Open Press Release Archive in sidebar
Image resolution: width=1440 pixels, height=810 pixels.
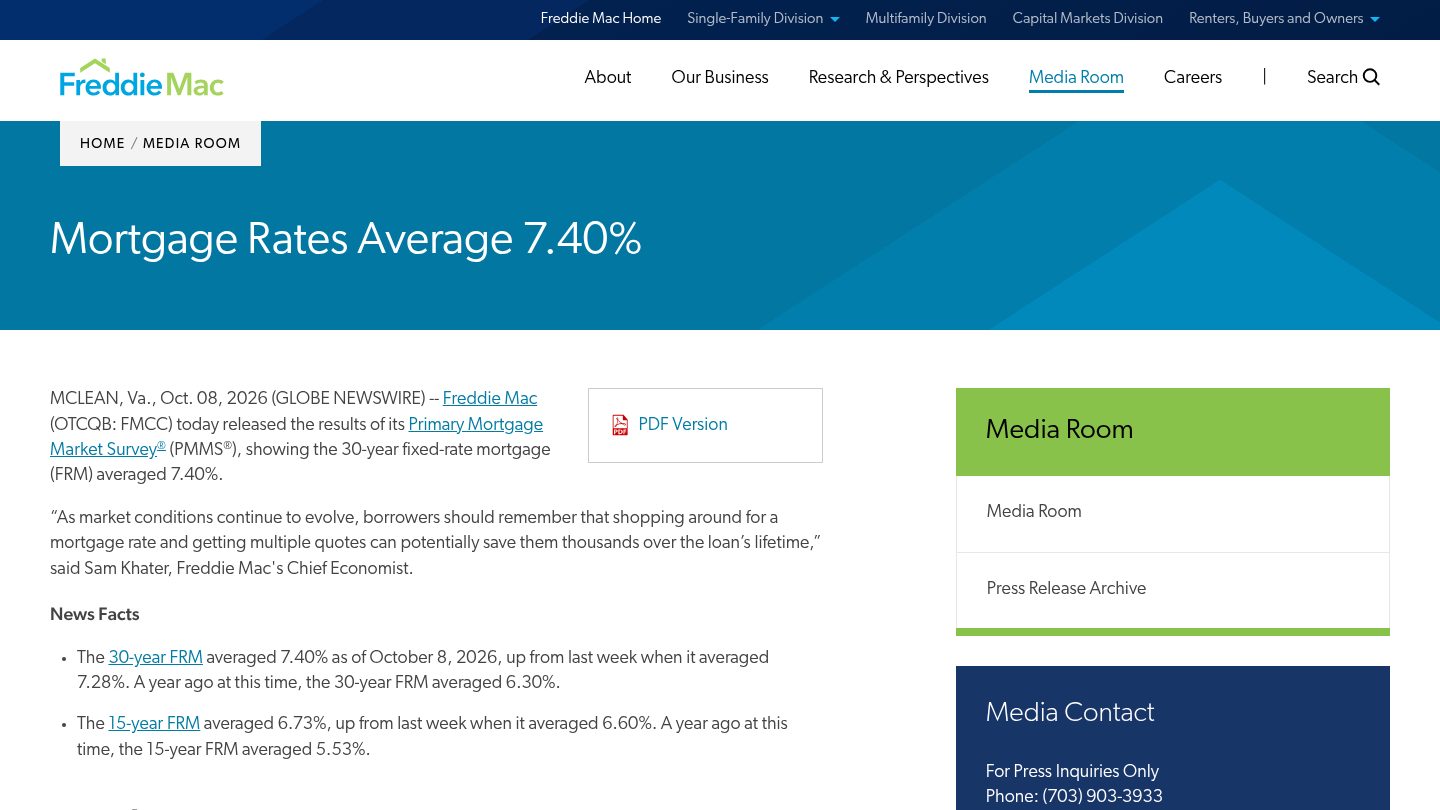click(x=1173, y=590)
